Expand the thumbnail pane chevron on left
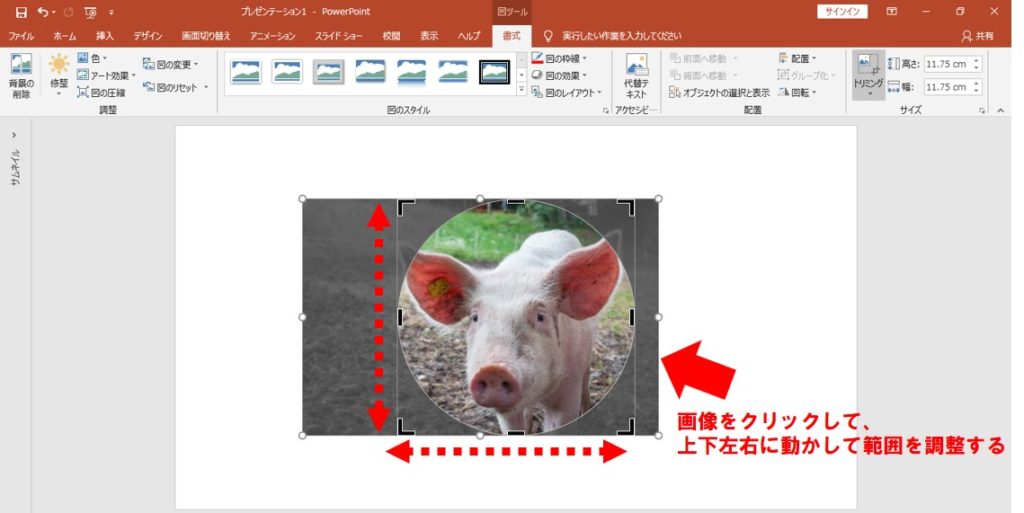This screenshot has width=1024, height=513. (14, 134)
